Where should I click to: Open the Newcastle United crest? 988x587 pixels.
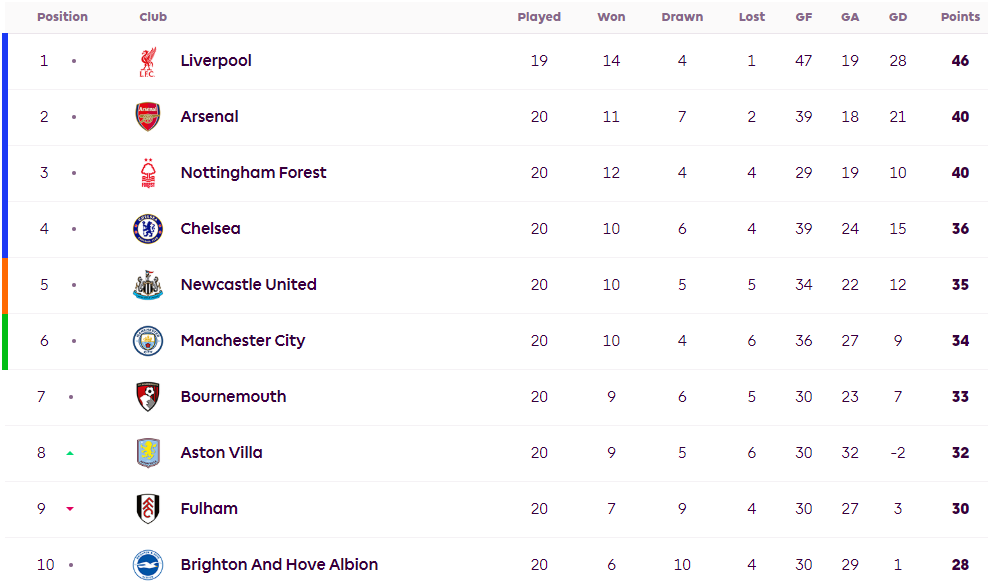point(147,285)
